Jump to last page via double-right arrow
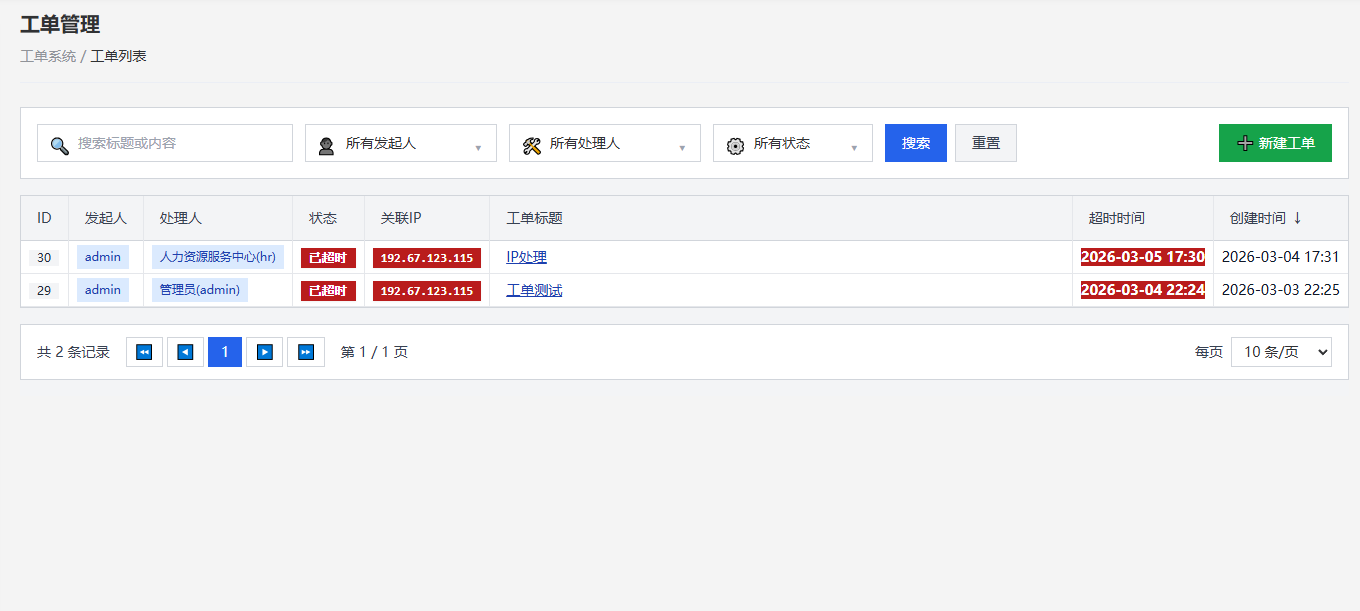Screen dimensions: 1360x611 tap(306, 351)
